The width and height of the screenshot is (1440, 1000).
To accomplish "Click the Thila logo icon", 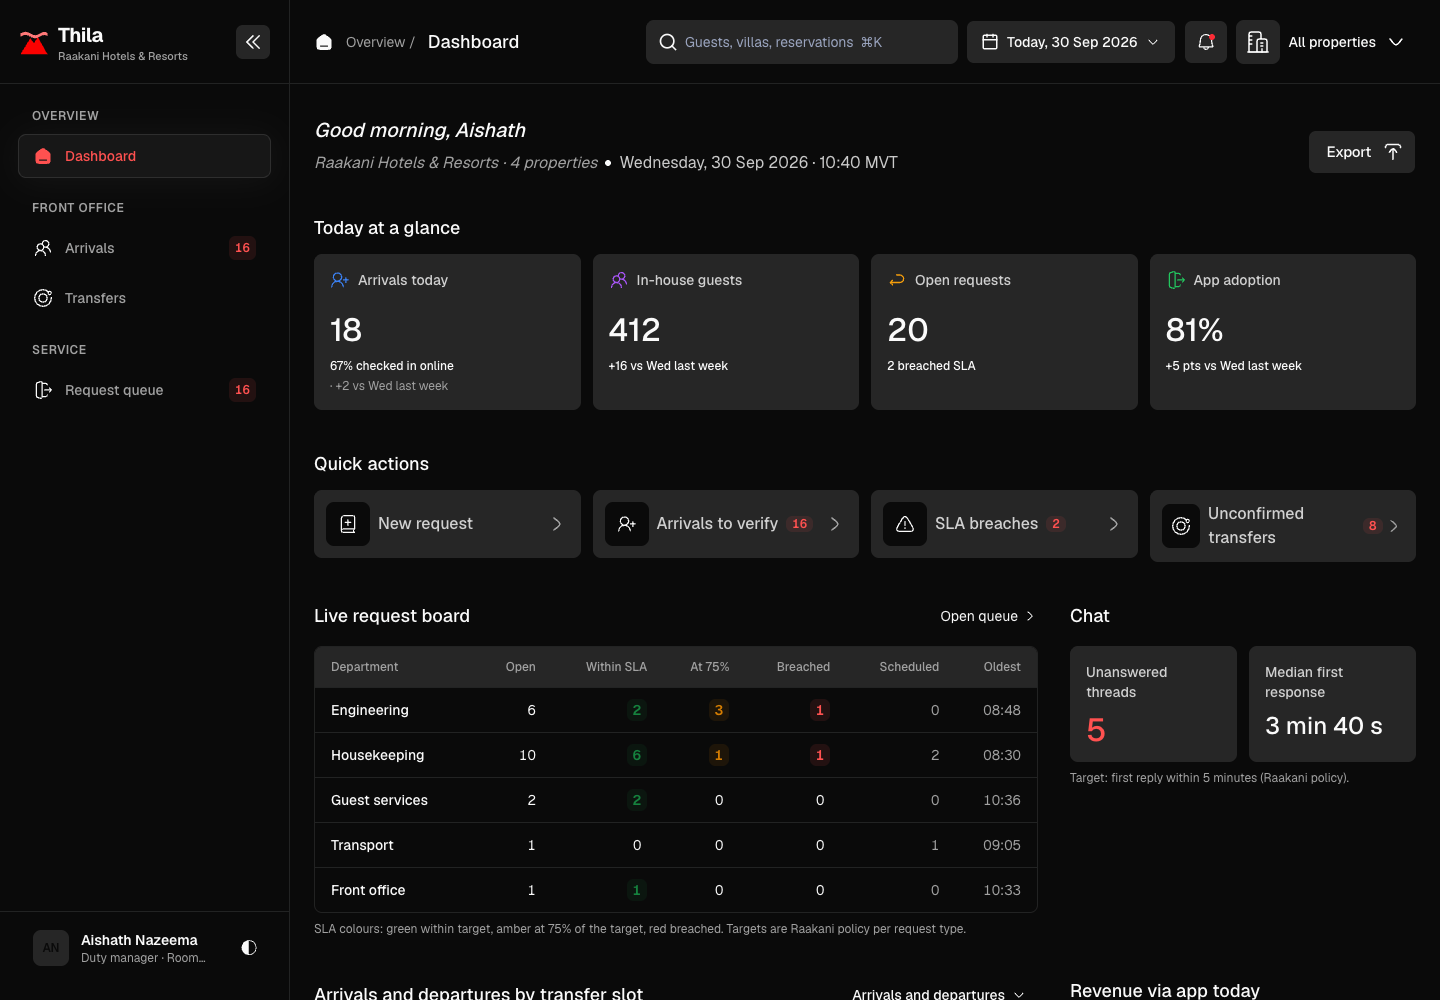I will 34,42.
